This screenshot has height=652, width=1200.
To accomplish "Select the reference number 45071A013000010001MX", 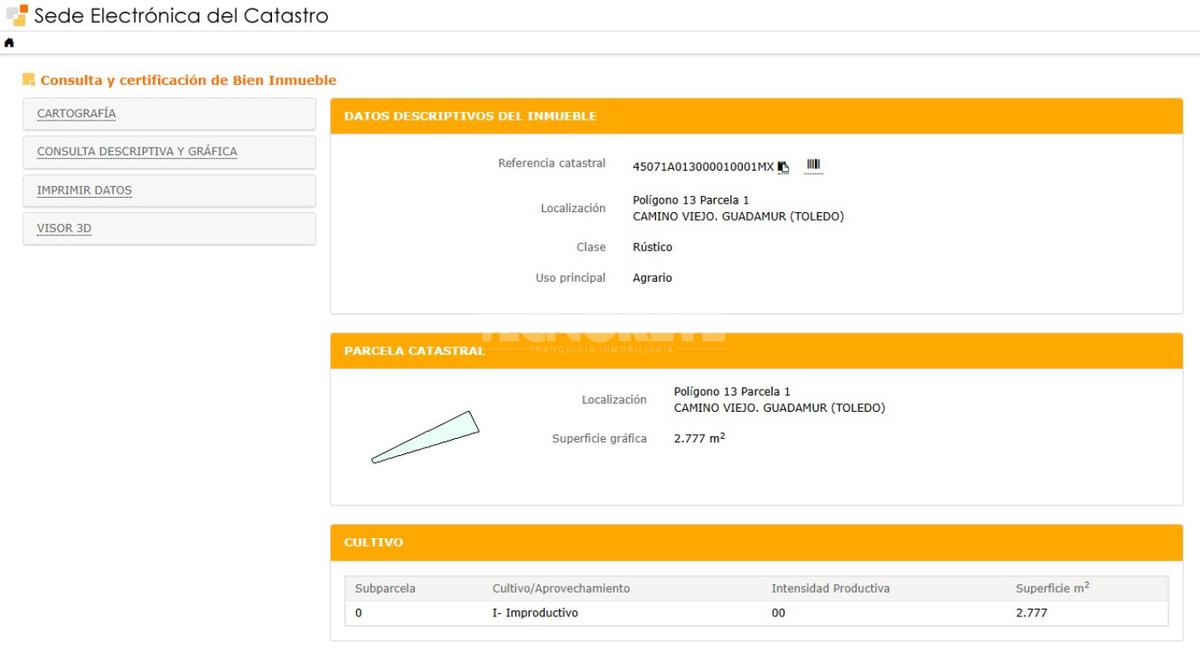I will 703,166.
